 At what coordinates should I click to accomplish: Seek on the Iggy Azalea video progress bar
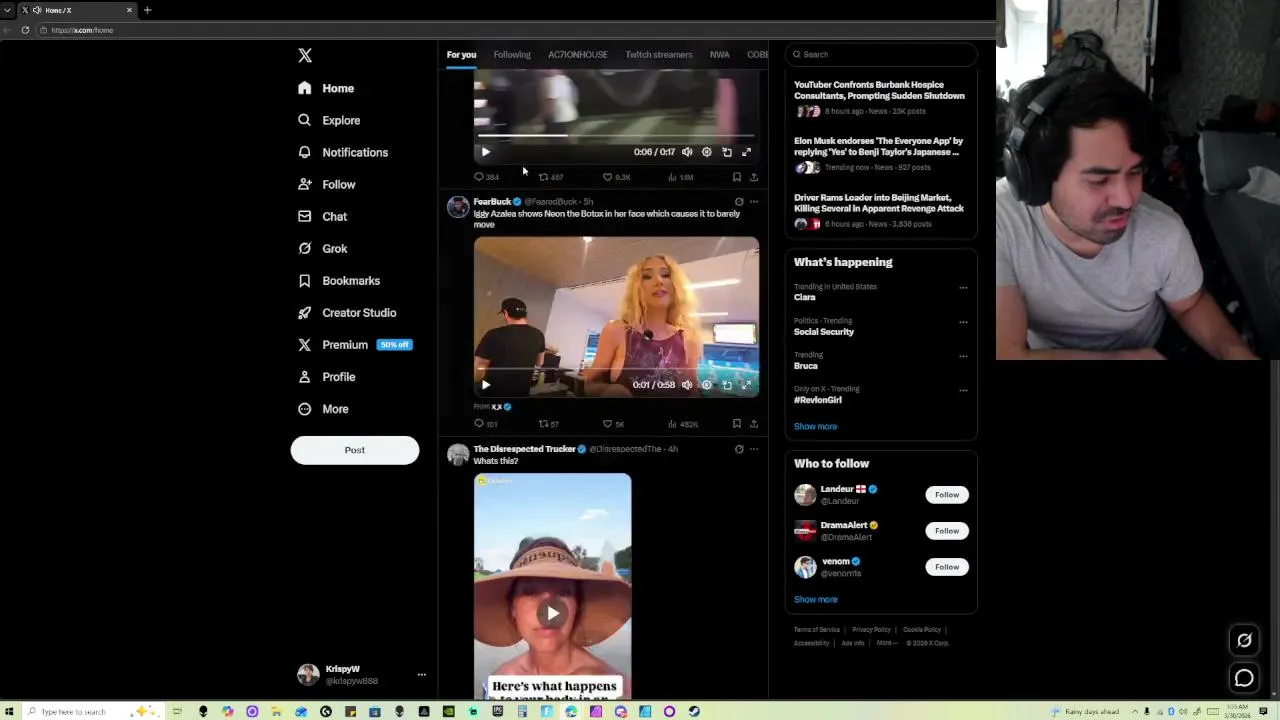616,369
